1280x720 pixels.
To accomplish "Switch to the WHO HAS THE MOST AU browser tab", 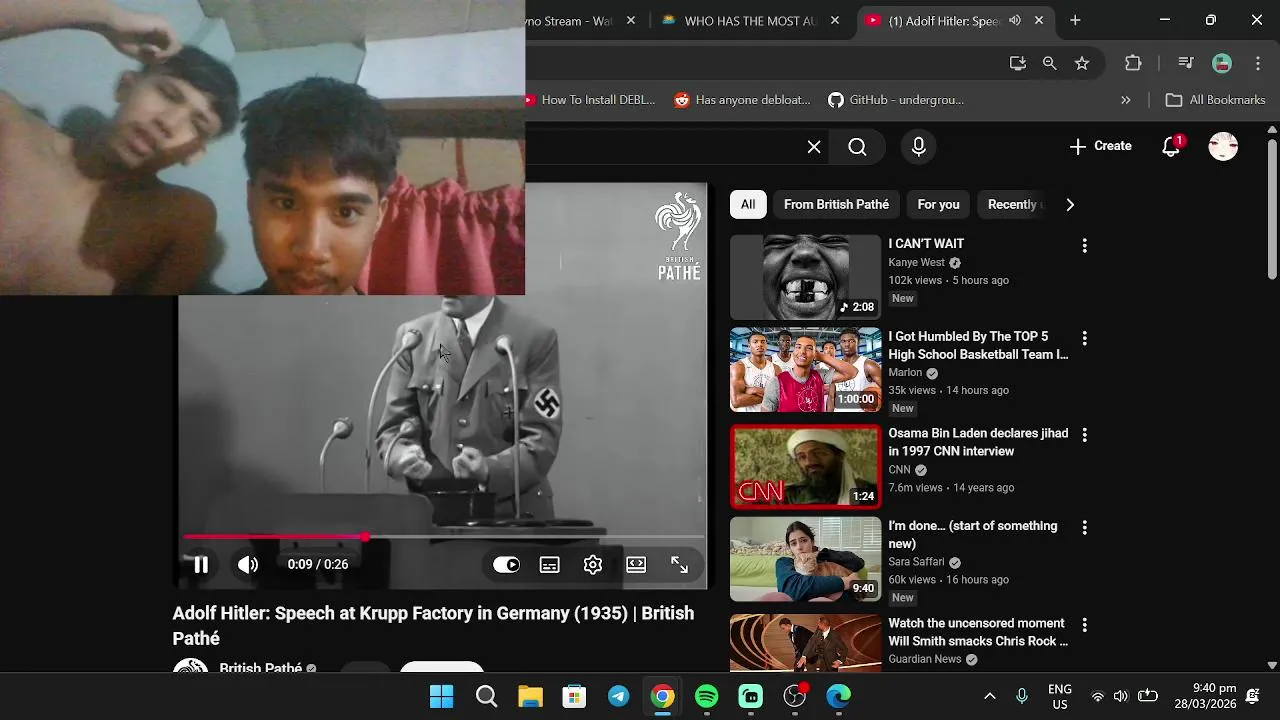I will pyautogui.click(x=750, y=21).
